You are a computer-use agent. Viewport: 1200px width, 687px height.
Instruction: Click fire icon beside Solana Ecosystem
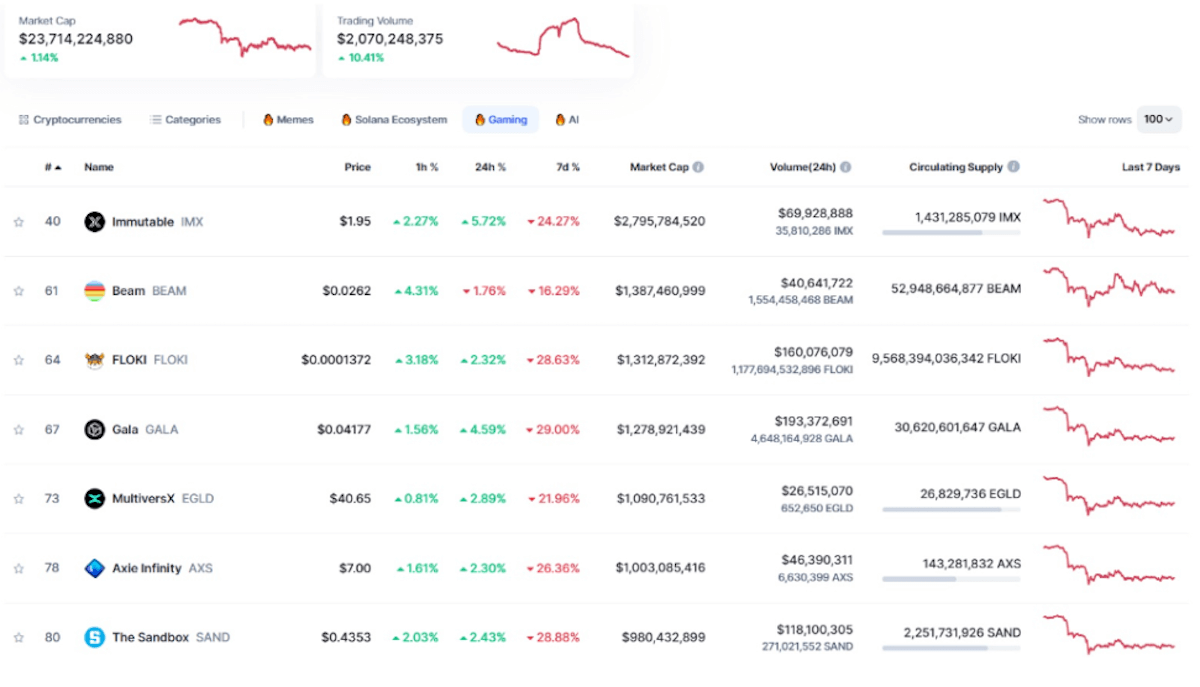pos(346,120)
